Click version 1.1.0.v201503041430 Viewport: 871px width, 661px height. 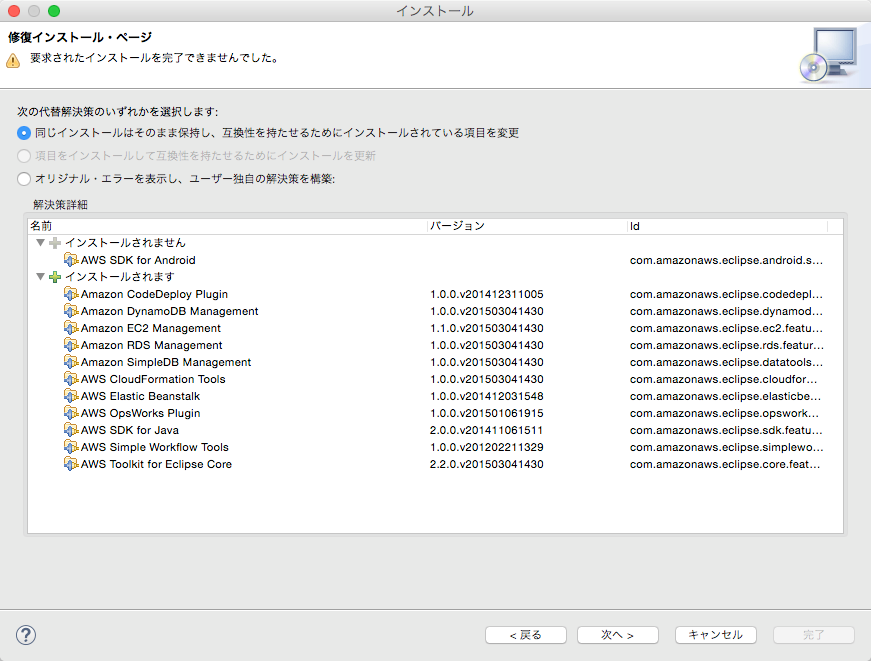[487, 328]
